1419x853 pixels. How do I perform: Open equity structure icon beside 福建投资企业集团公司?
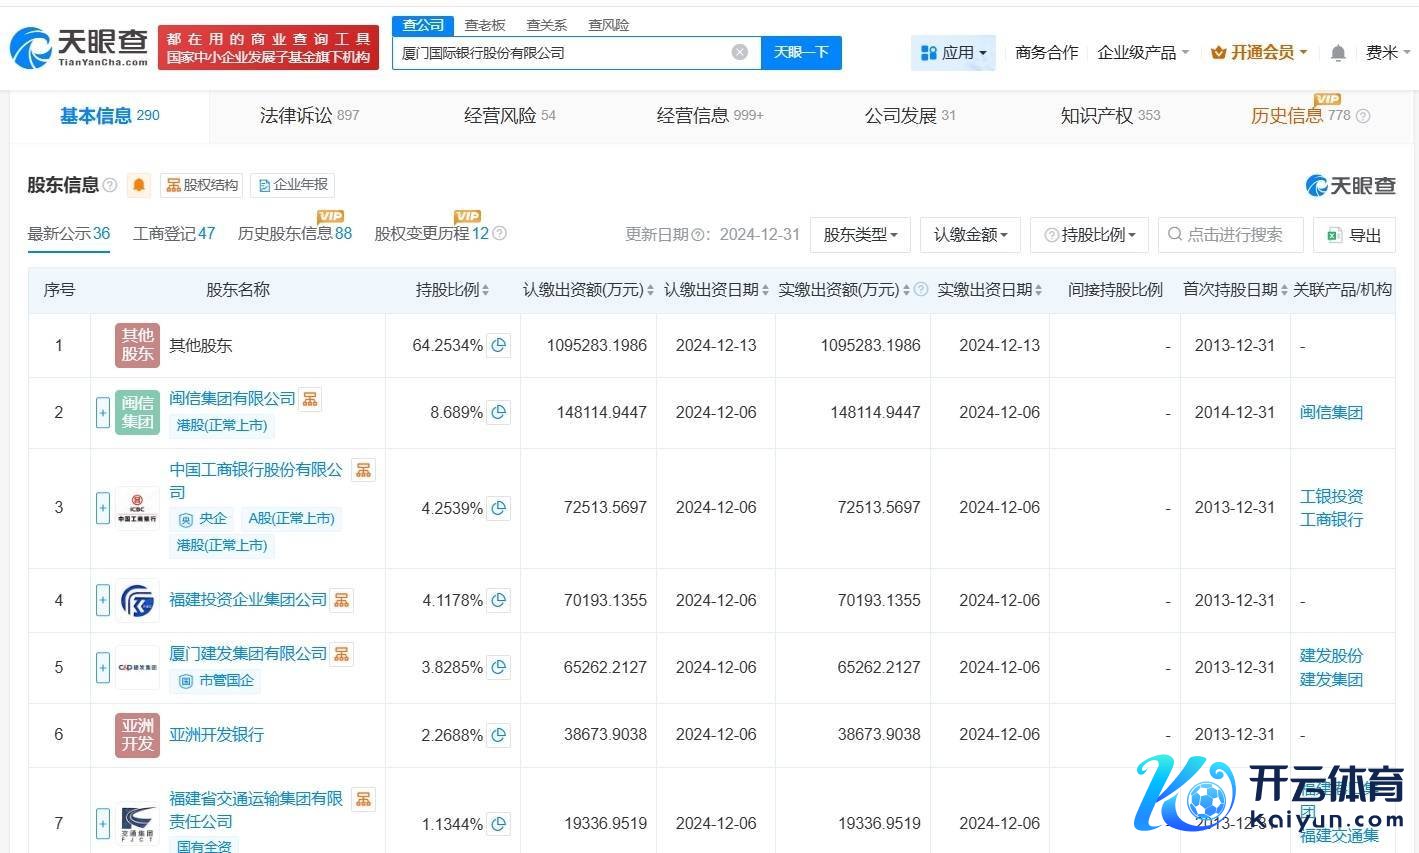point(342,600)
